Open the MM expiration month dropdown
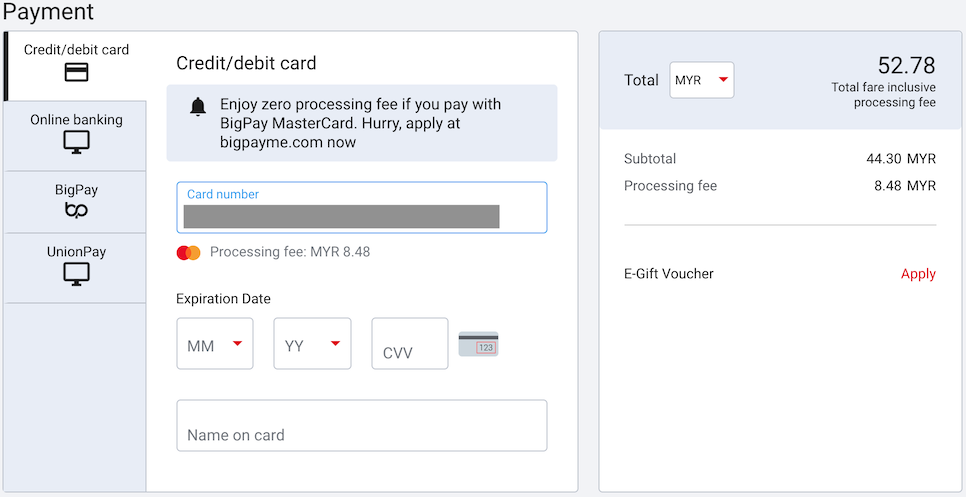The width and height of the screenshot is (966, 497). (215, 344)
